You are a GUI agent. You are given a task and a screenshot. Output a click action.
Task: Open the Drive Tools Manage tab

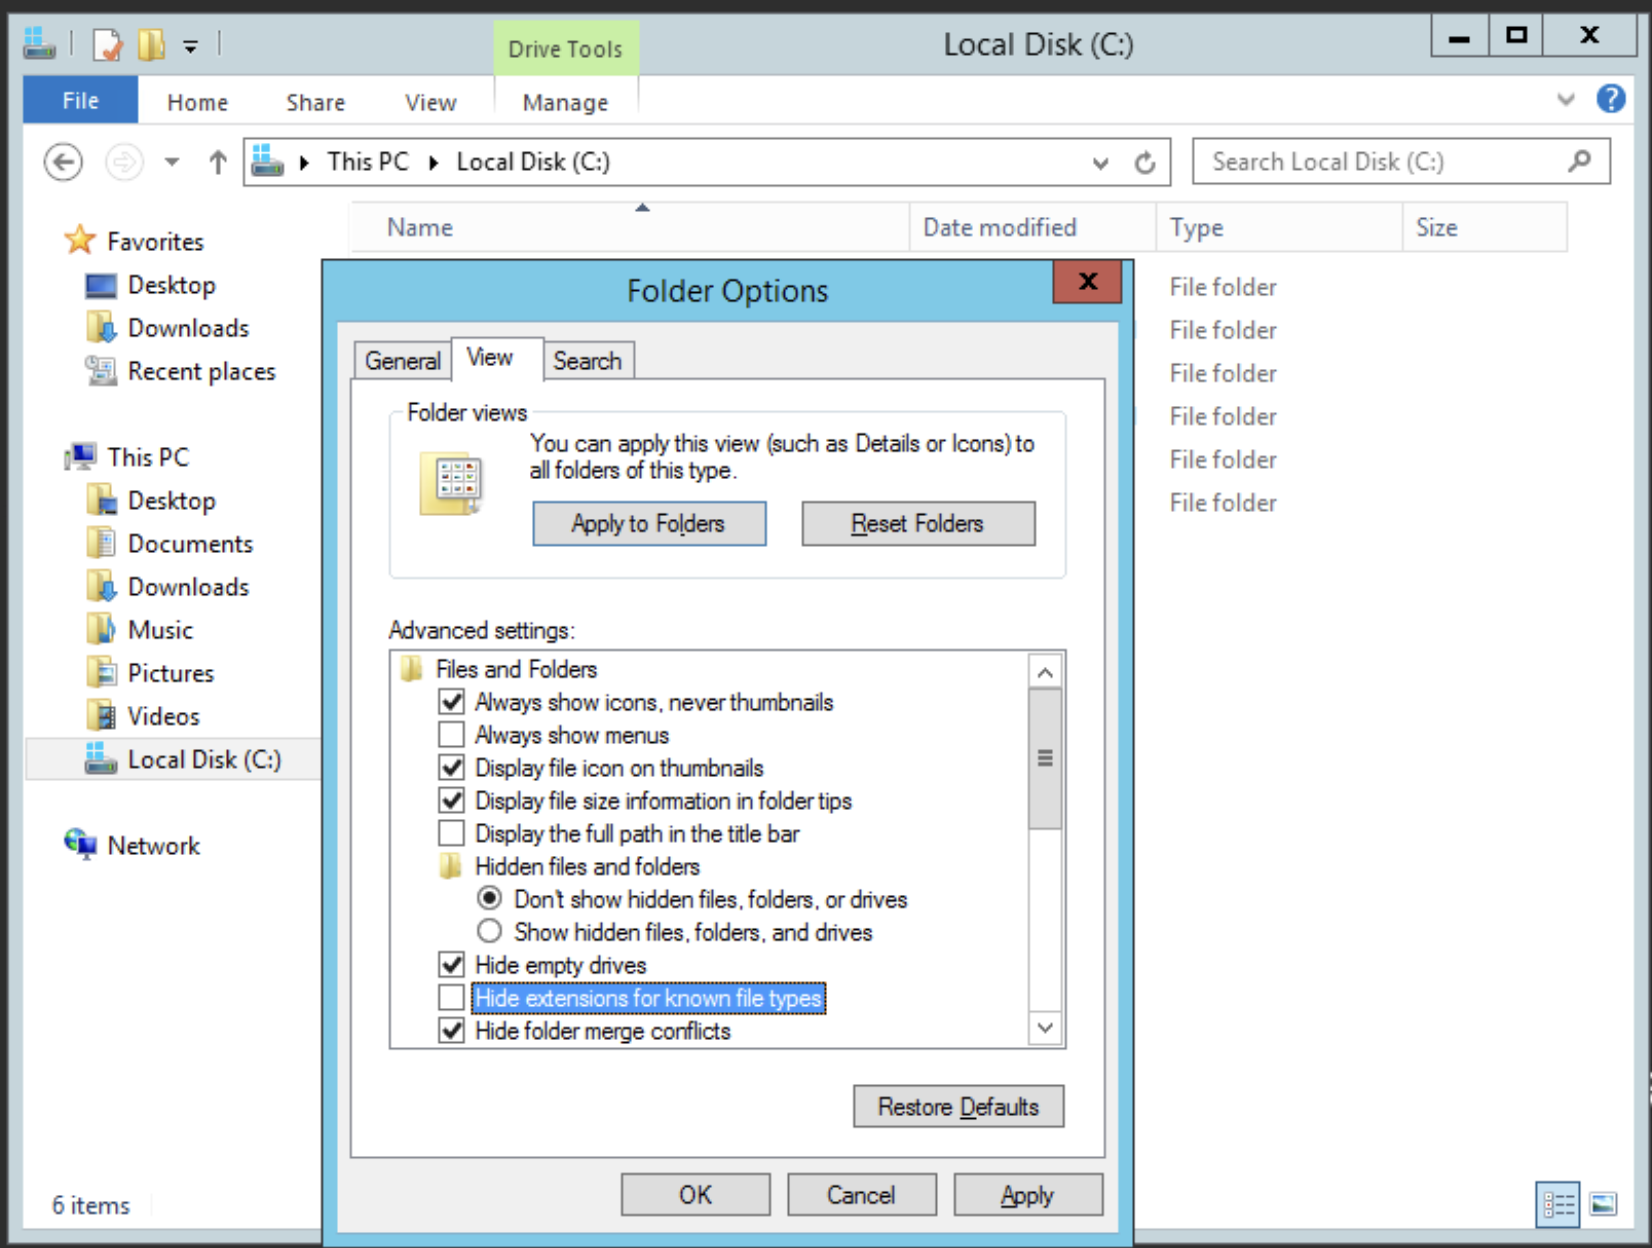[565, 101]
